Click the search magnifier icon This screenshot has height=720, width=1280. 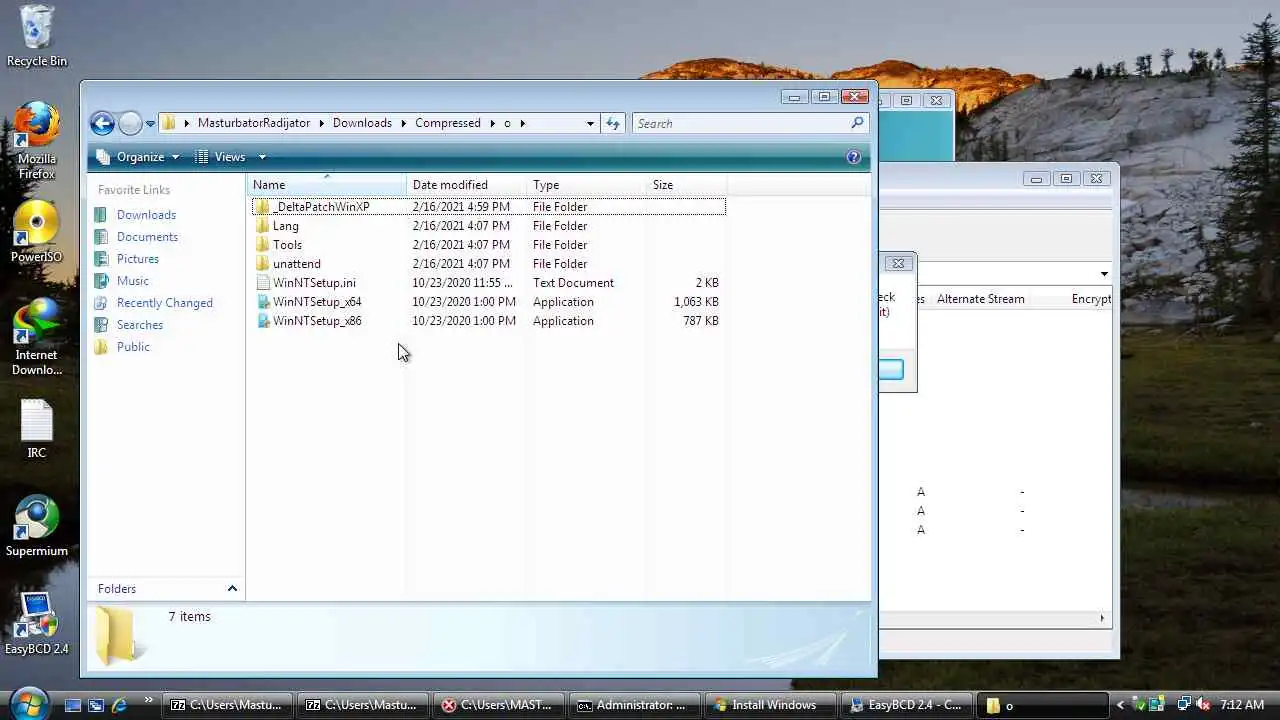[x=857, y=123]
